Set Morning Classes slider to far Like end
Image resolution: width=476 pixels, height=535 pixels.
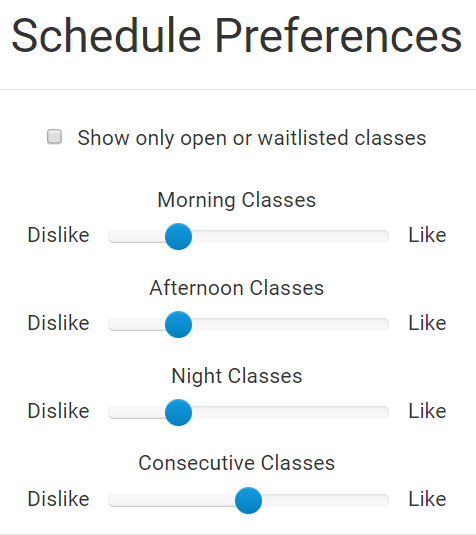(x=386, y=236)
